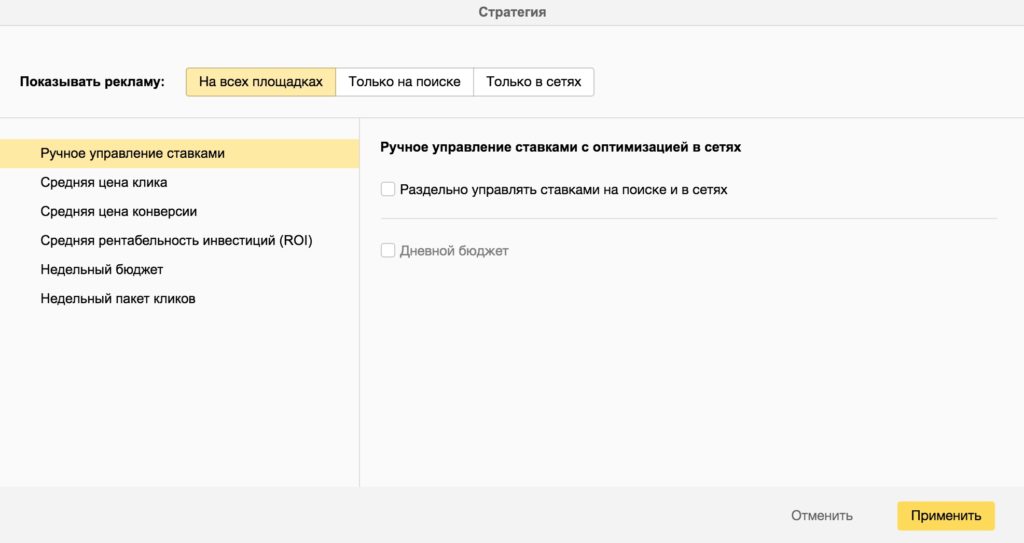Open the "Средняя цена клика" strategy
1024x543 pixels.
tap(104, 183)
